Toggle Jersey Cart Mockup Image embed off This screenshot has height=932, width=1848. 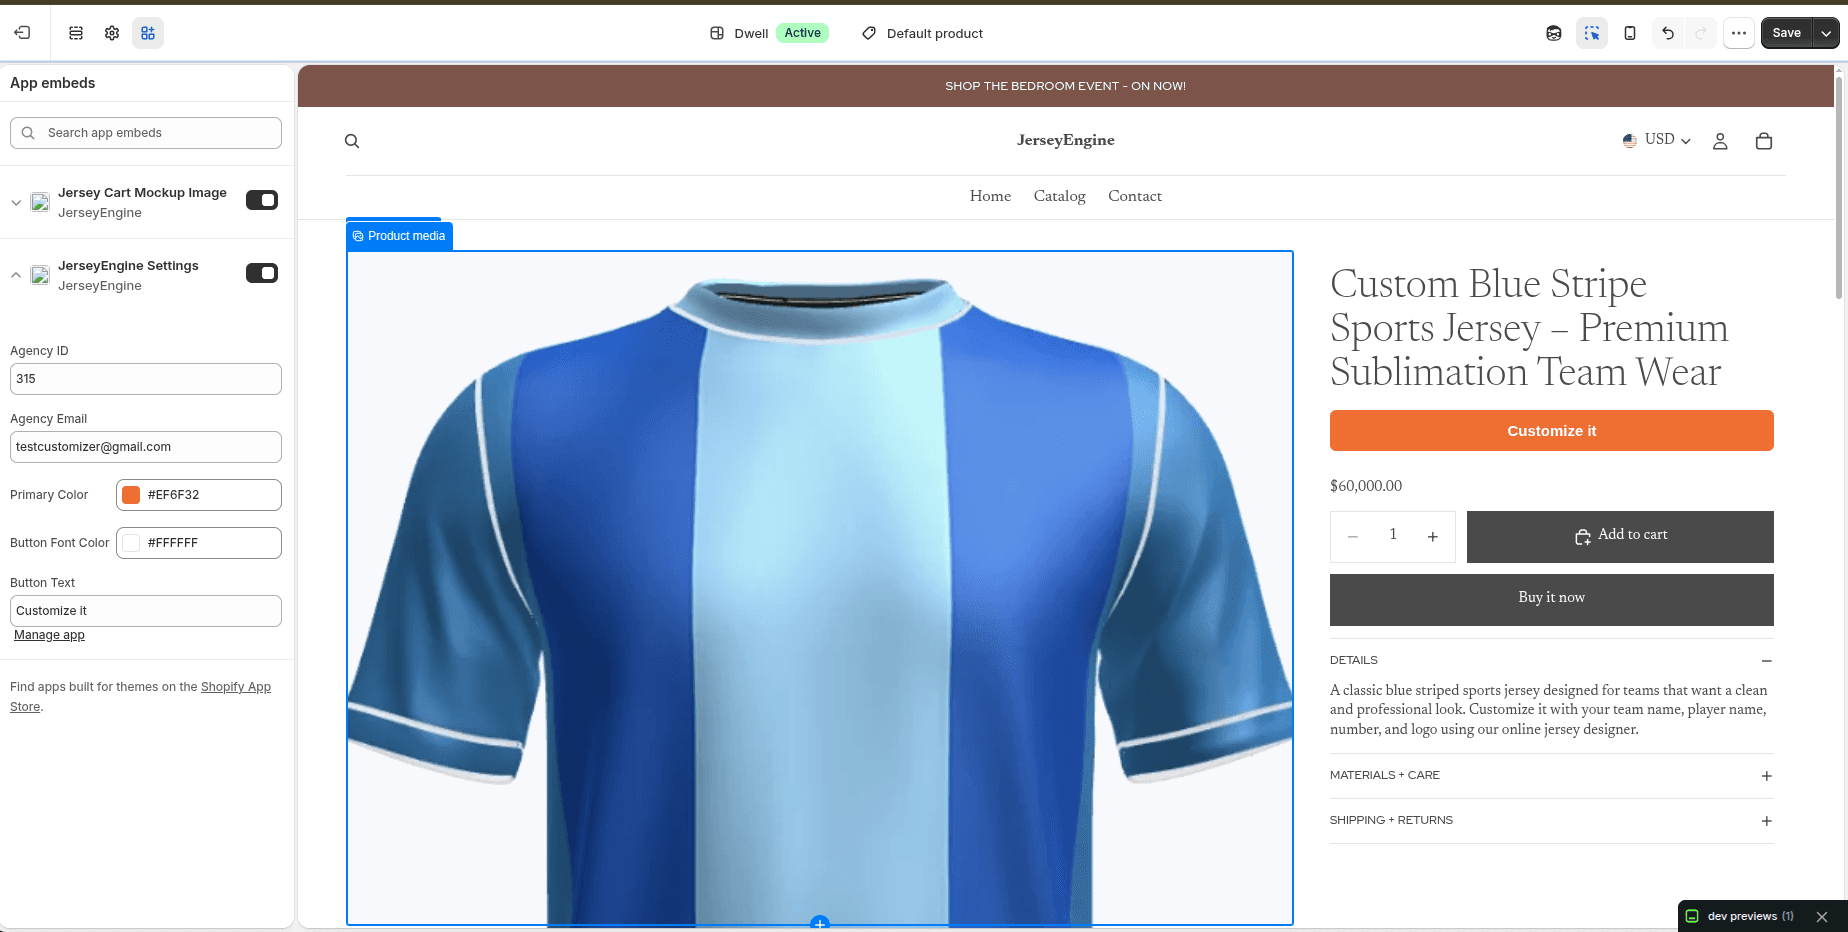(x=262, y=200)
